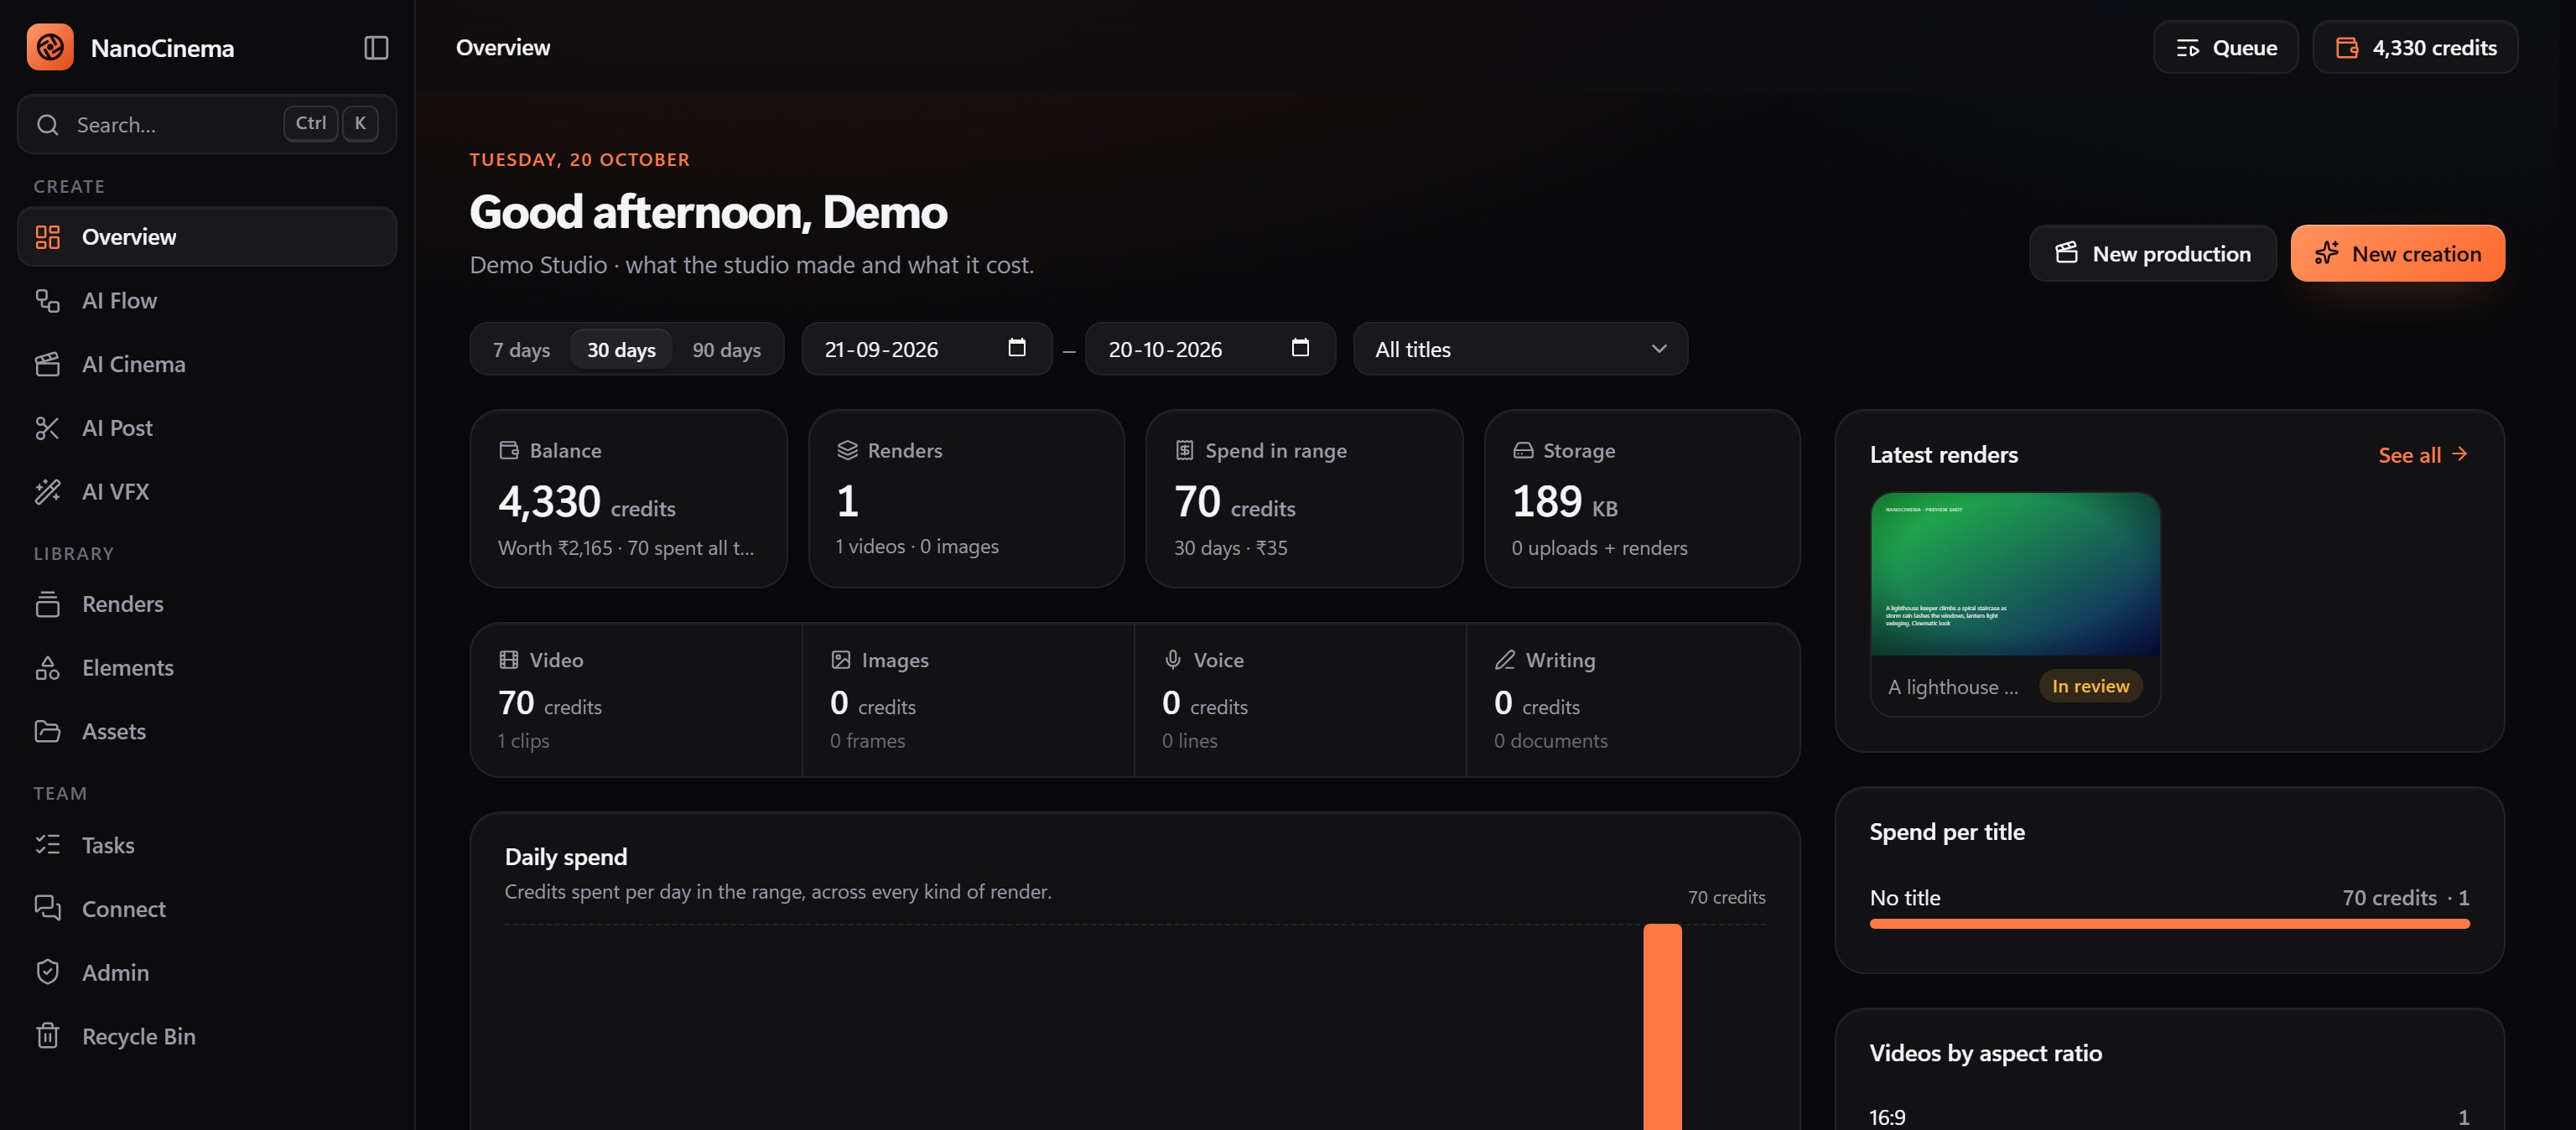Open Tasks checklist page
The image size is (2576, 1130).
click(207, 845)
